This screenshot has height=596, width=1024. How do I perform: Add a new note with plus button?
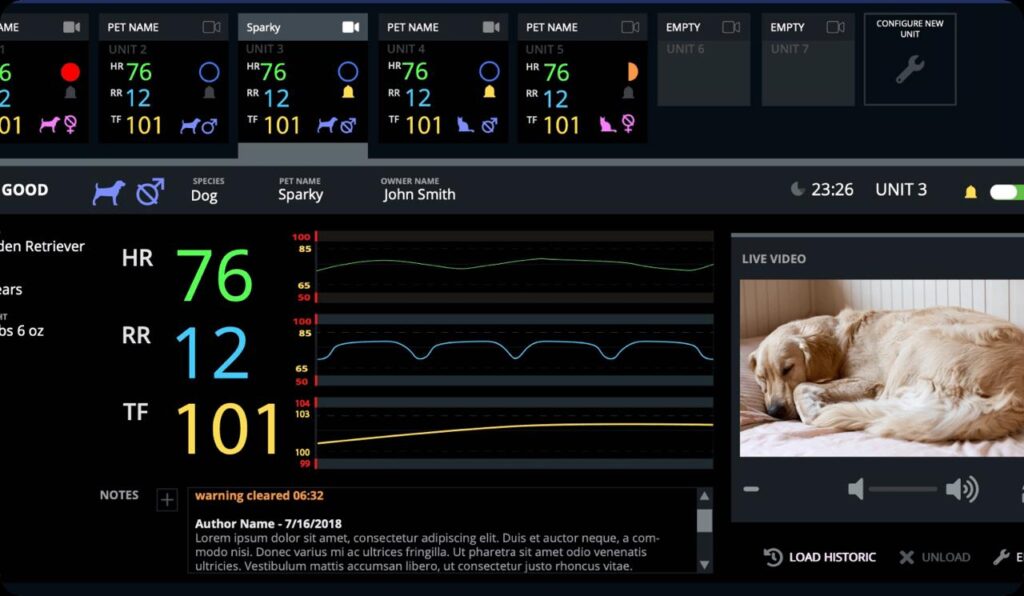pos(167,500)
